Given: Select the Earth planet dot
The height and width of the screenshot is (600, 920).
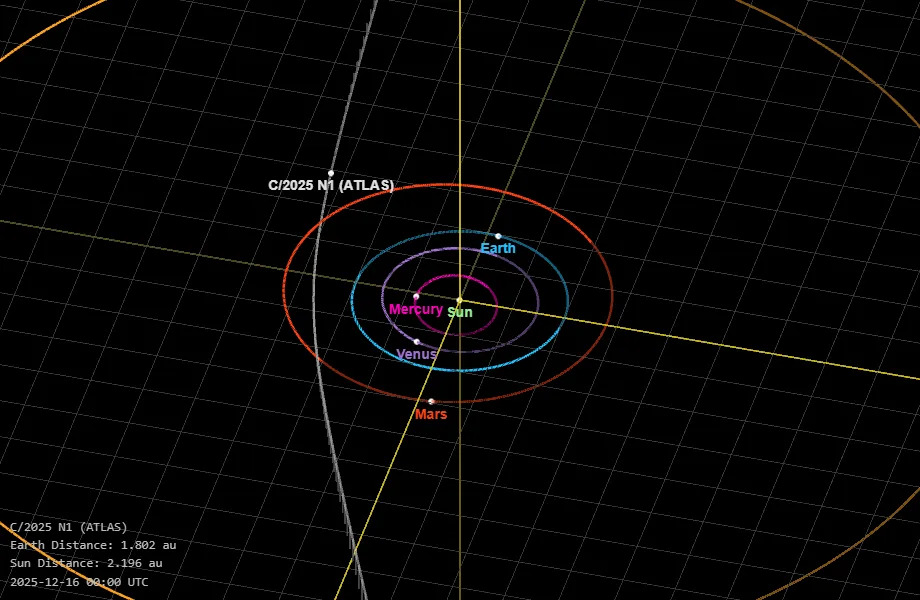Looking at the screenshot, I should [498, 236].
